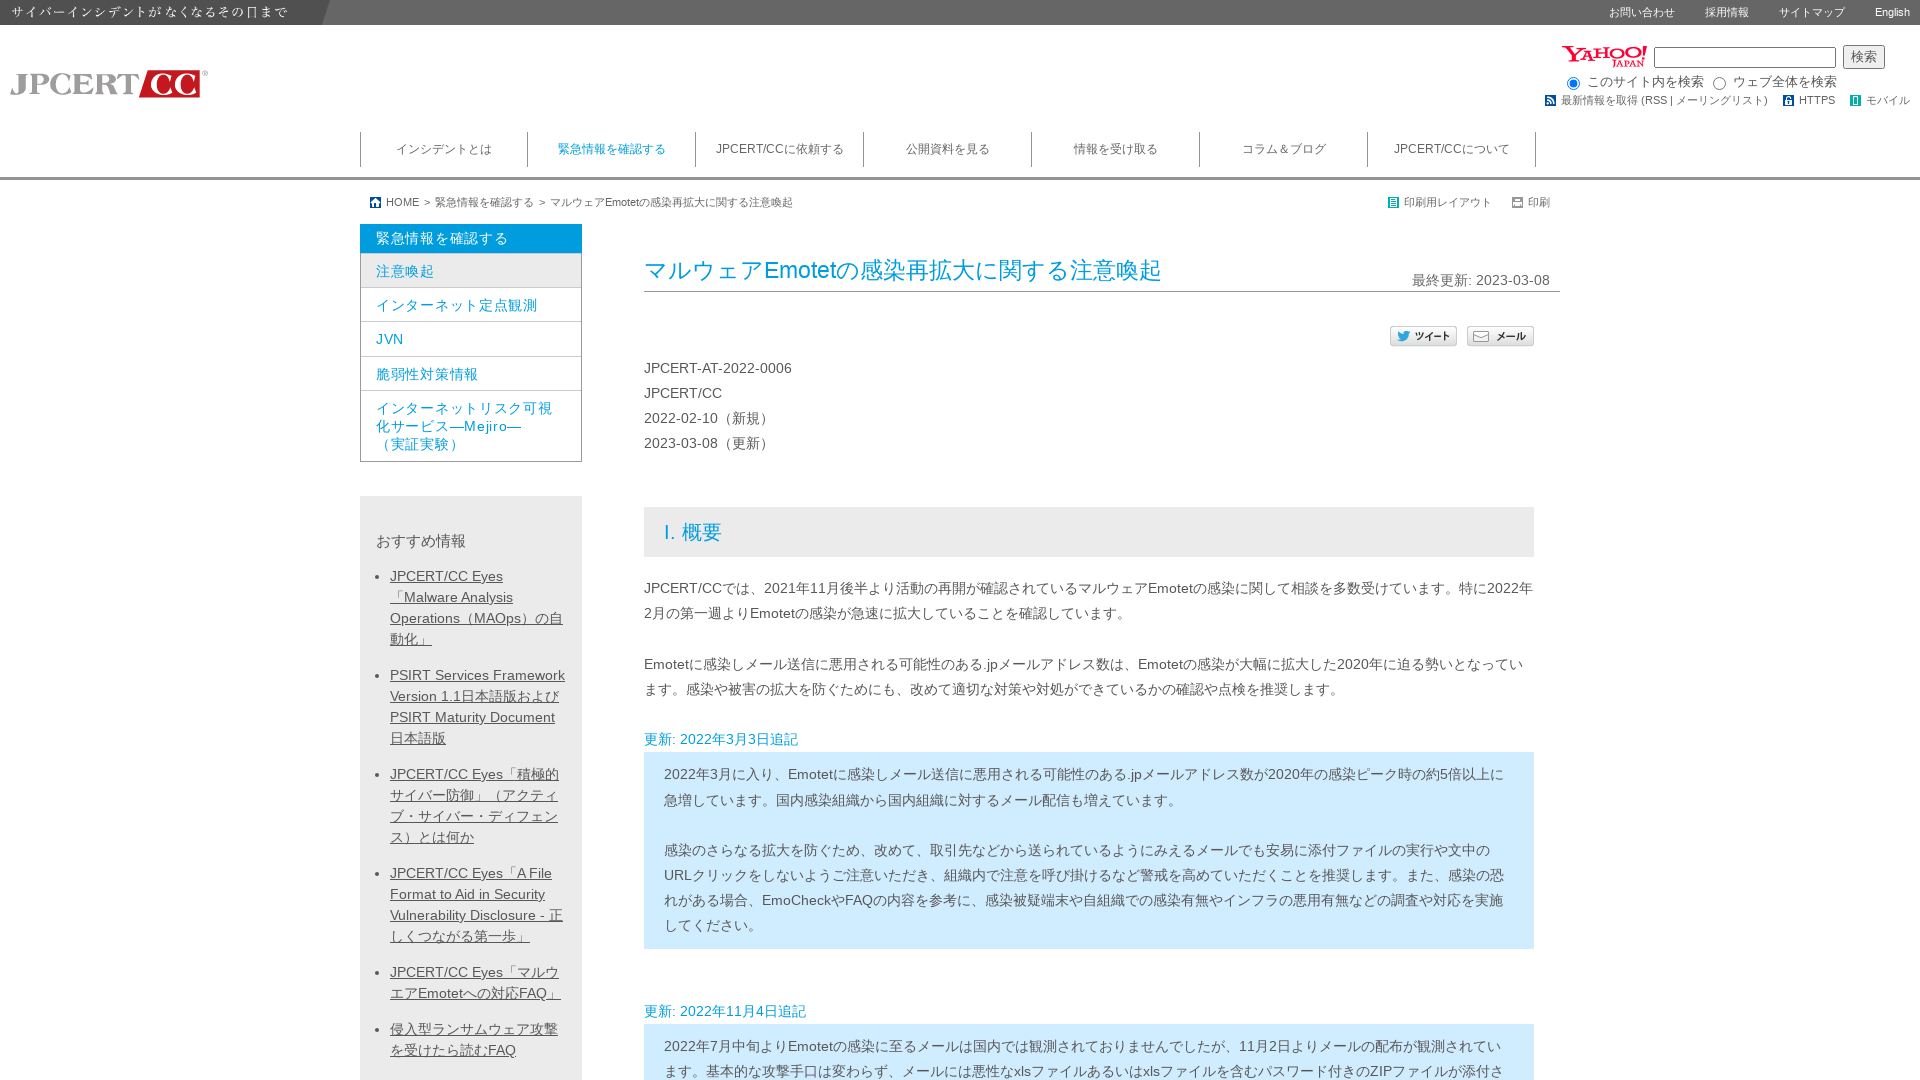The image size is (1920, 1080).
Task: Select 脆弱性対策情報 in sidebar
Action: coord(471,375)
